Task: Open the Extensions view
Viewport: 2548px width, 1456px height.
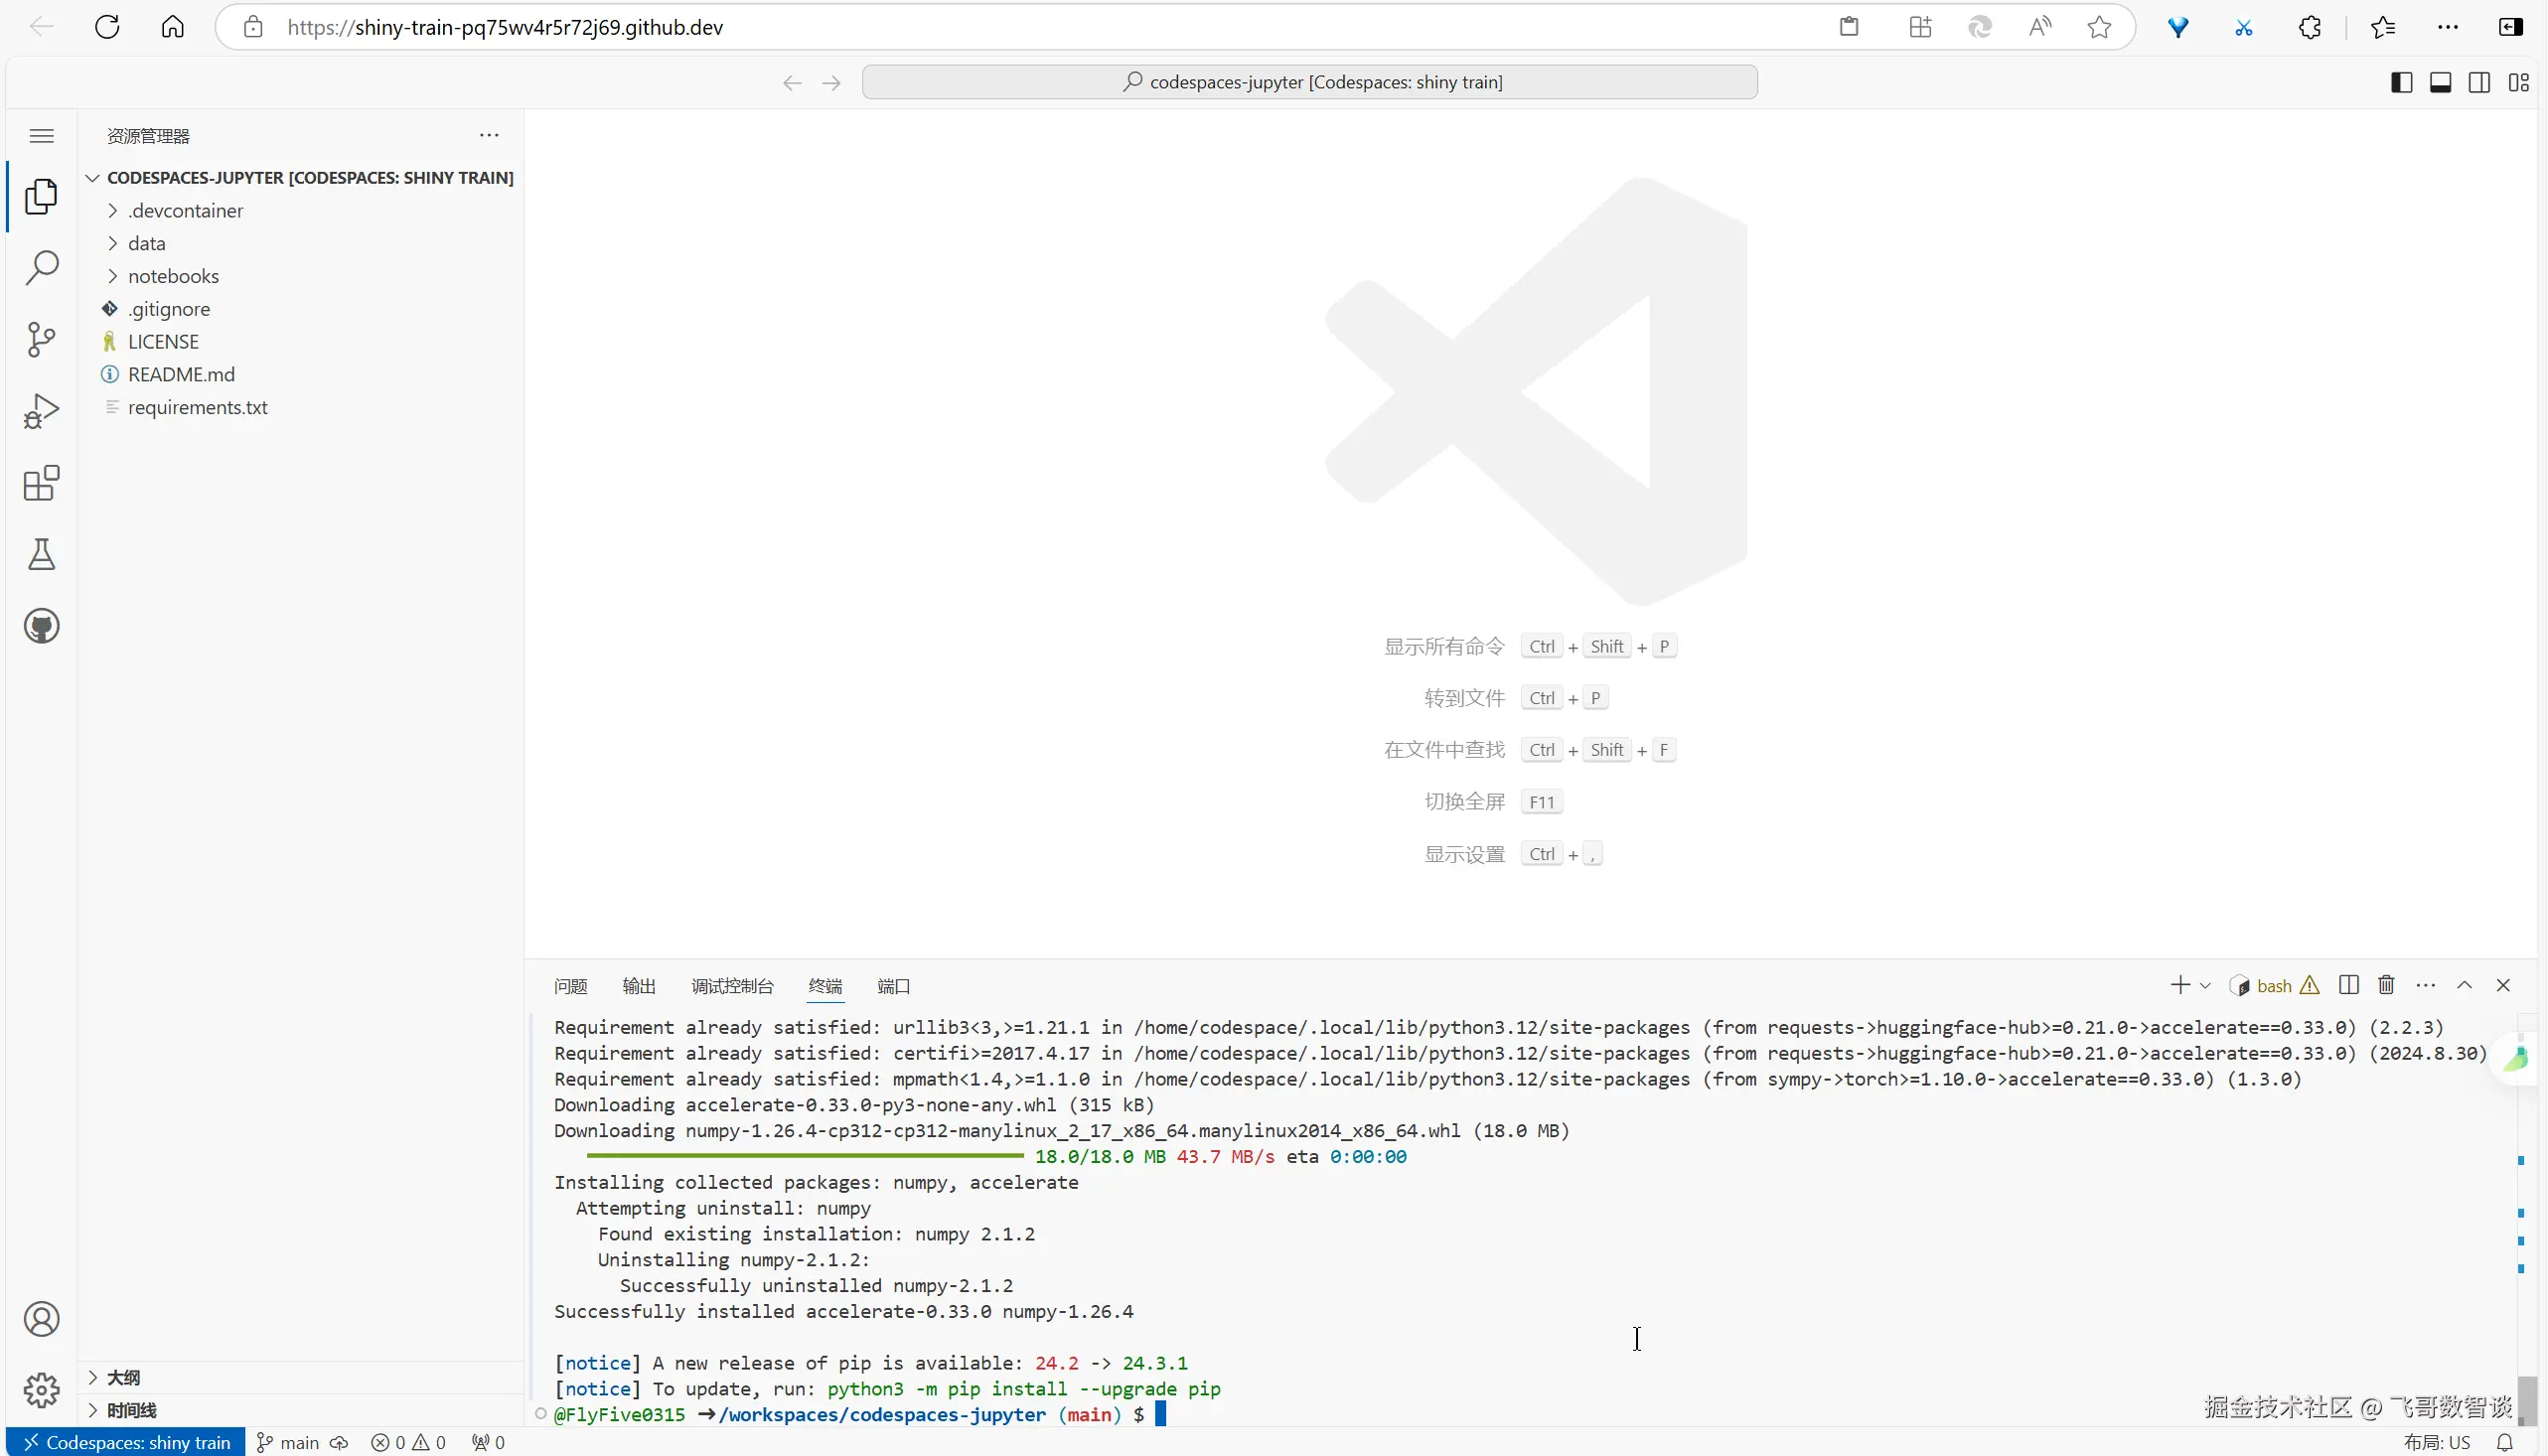Action: [x=41, y=483]
